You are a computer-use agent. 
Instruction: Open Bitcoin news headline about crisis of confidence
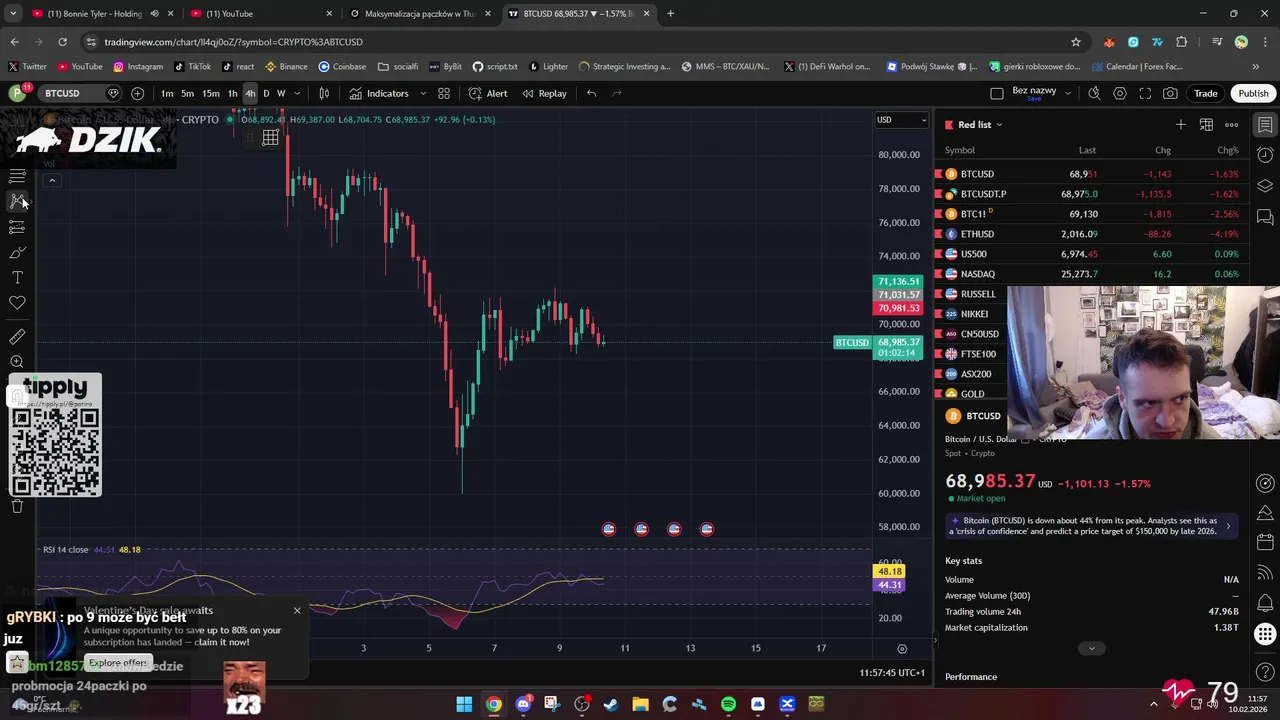coord(1091,526)
